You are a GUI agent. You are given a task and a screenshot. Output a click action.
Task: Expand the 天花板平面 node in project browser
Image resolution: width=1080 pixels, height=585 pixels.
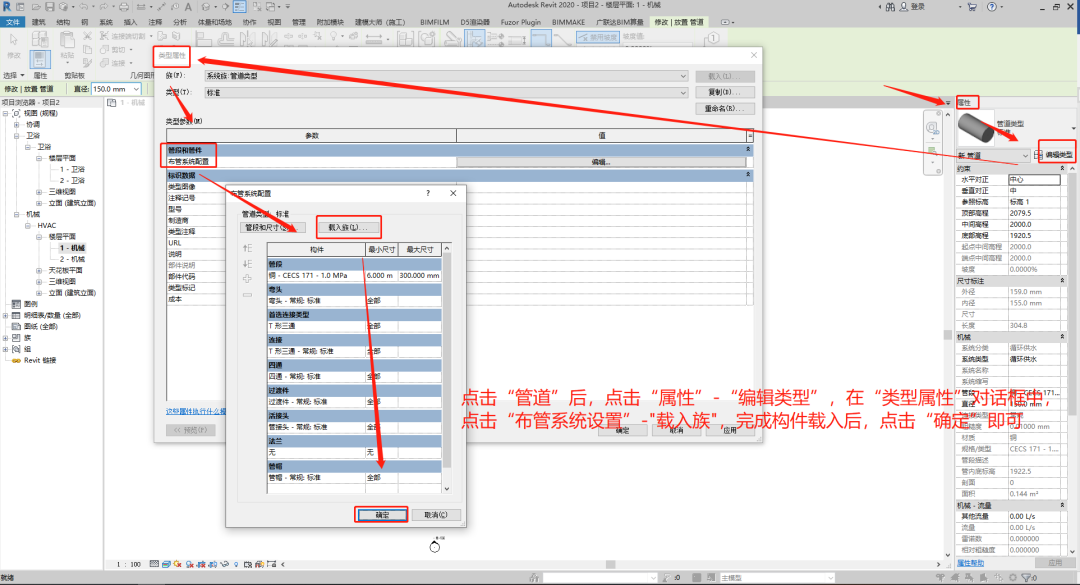39,270
